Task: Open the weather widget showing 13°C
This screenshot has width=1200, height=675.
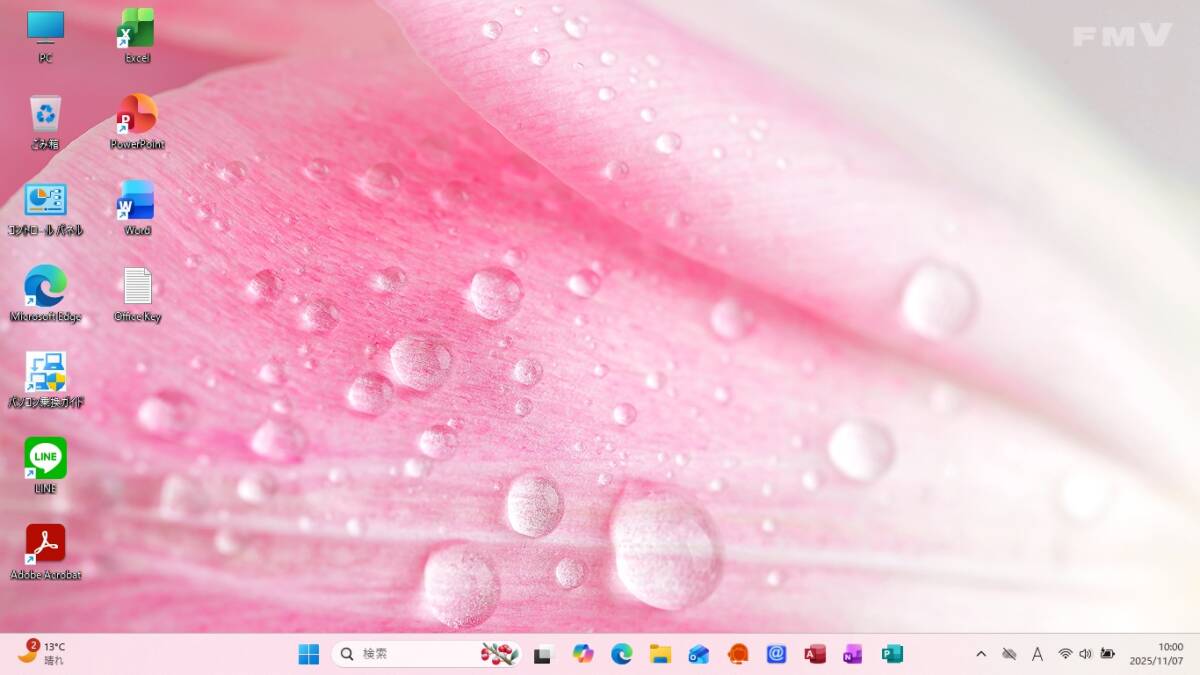Action: click(x=42, y=653)
